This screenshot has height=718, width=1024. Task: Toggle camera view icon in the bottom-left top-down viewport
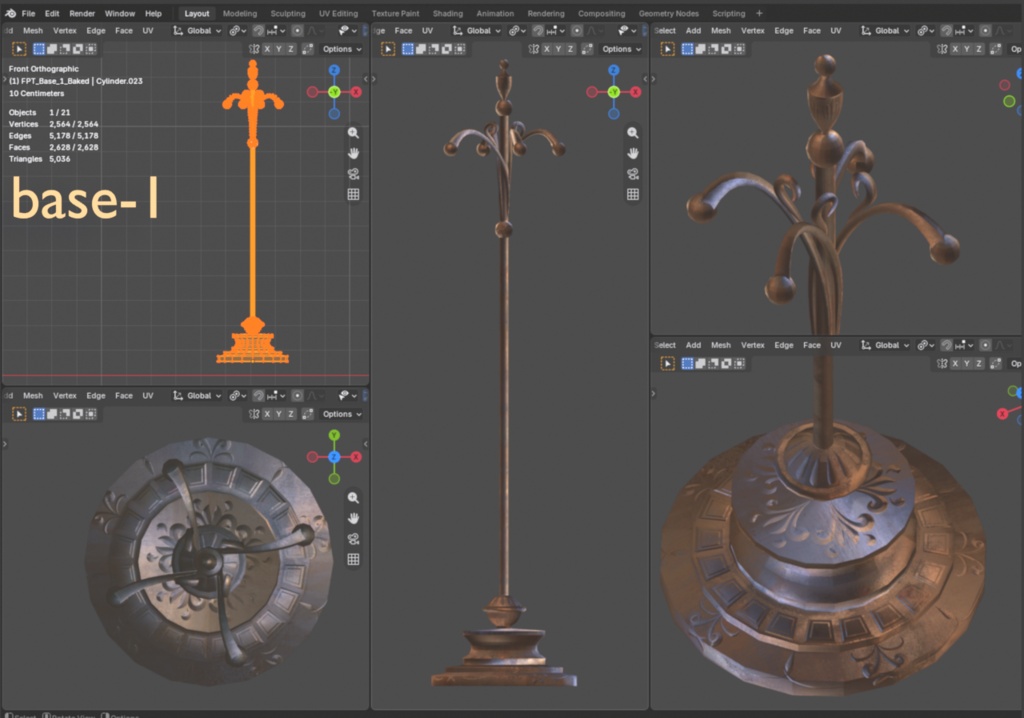click(x=353, y=539)
